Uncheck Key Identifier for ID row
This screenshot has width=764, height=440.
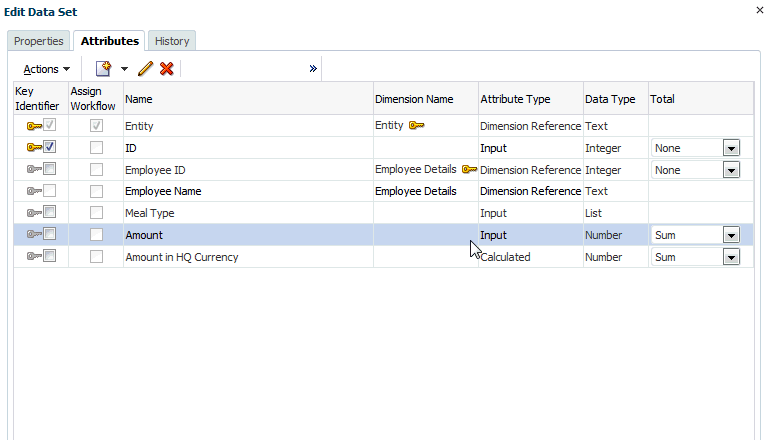50,147
